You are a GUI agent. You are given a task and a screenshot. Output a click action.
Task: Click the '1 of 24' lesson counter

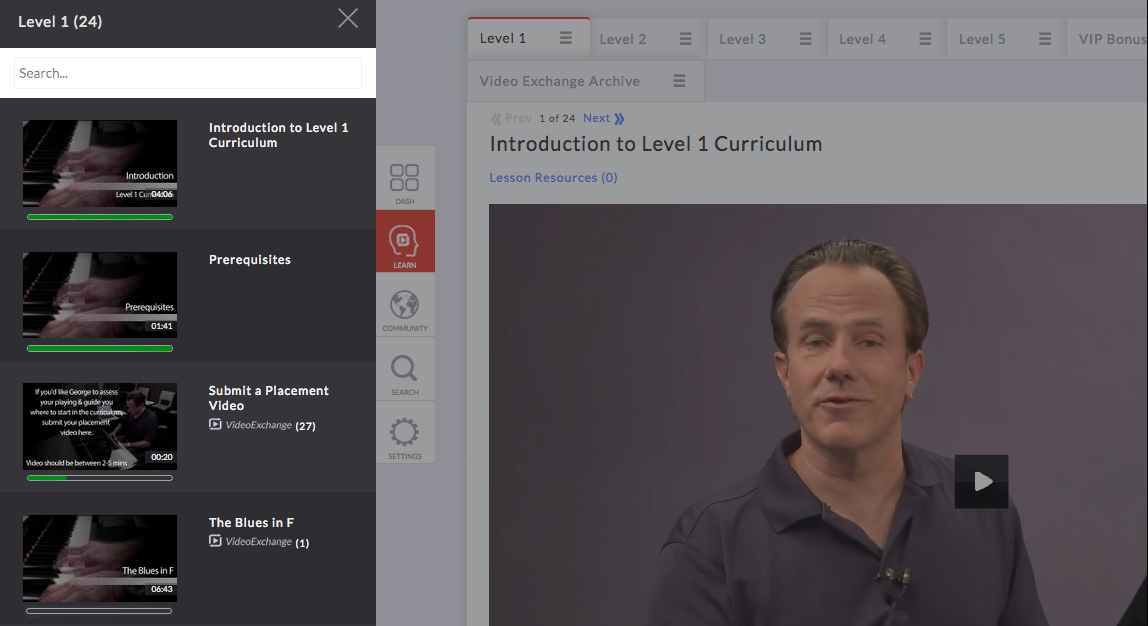click(557, 119)
